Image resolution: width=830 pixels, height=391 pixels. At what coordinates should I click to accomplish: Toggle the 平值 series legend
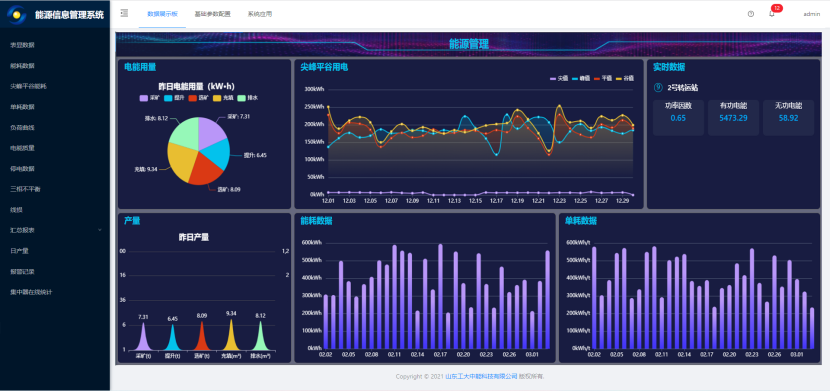(603, 78)
